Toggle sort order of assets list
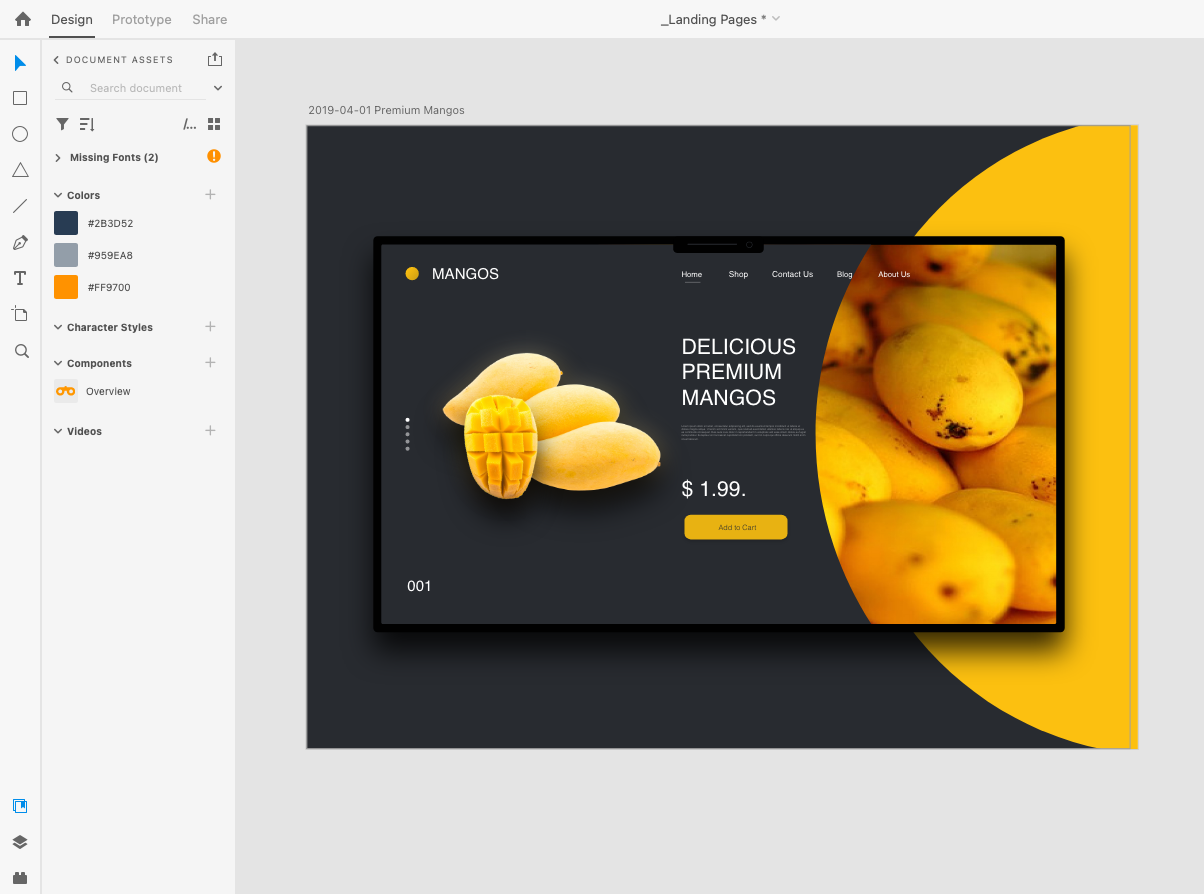This screenshot has height=894, width=1204. coord(86,124)
